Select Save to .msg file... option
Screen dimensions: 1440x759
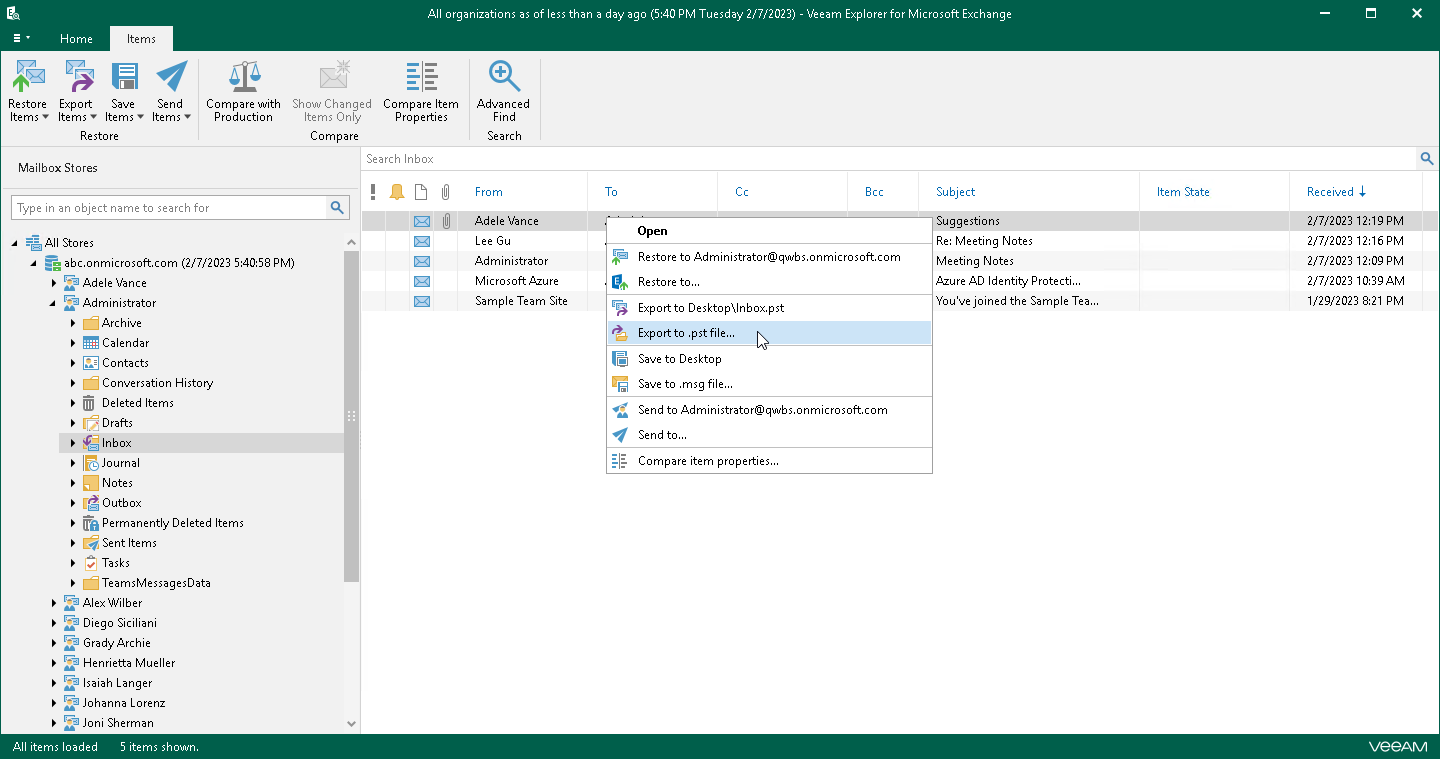(685, 384)
